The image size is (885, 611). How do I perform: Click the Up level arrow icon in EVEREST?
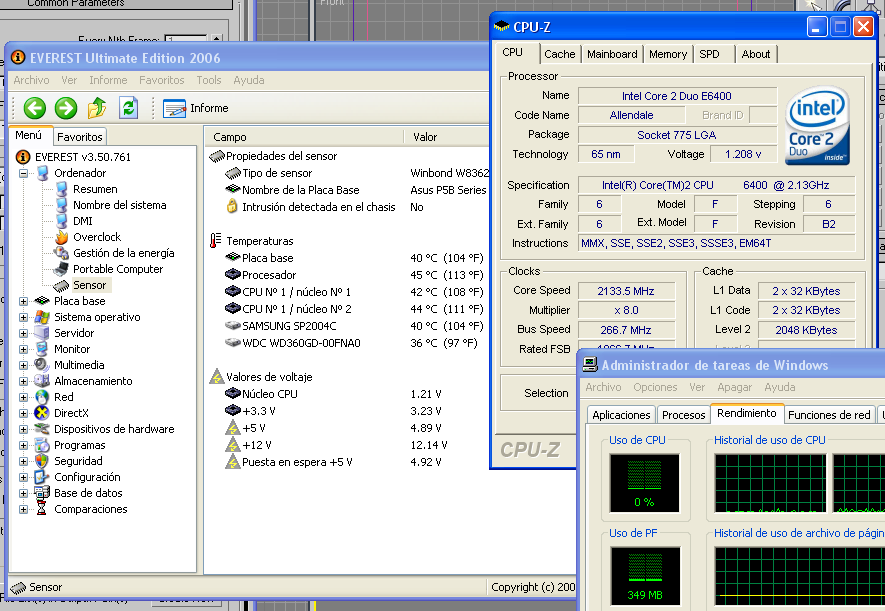(97, 108)
